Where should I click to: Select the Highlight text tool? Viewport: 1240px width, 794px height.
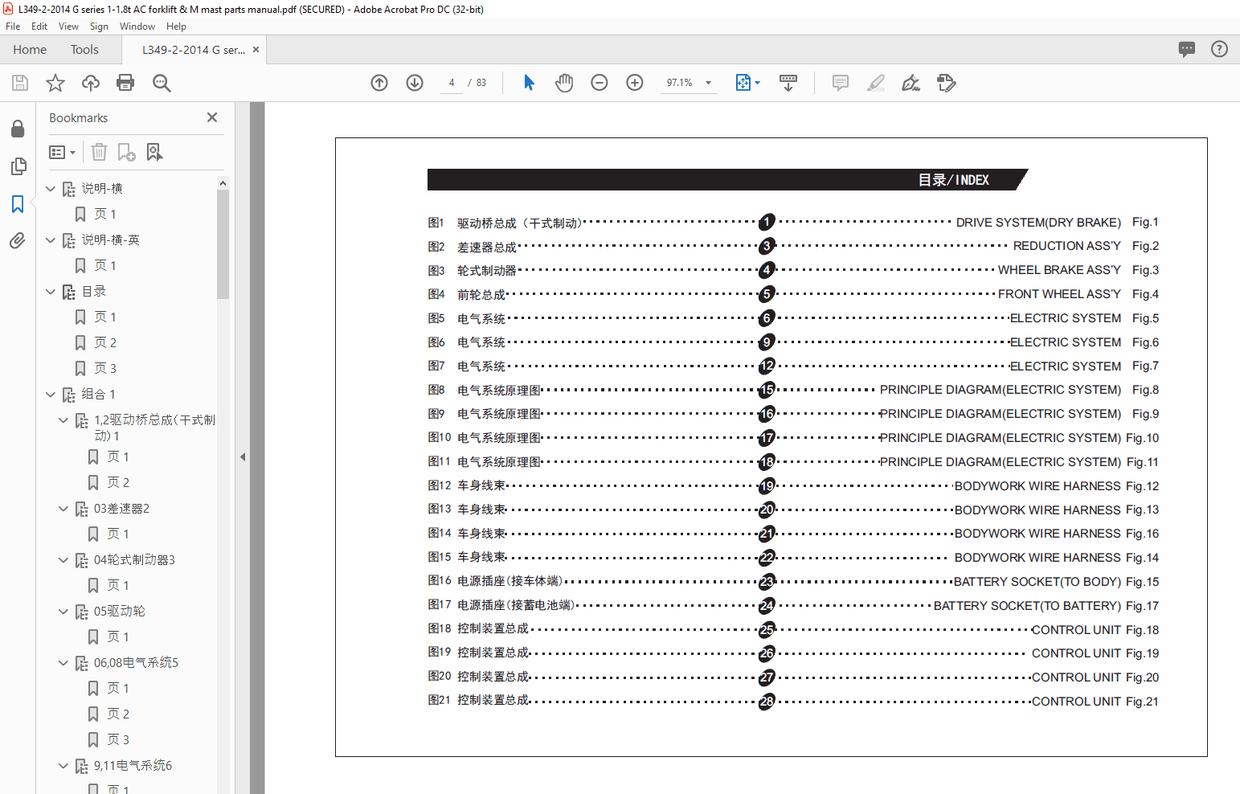tap(876, 83)
